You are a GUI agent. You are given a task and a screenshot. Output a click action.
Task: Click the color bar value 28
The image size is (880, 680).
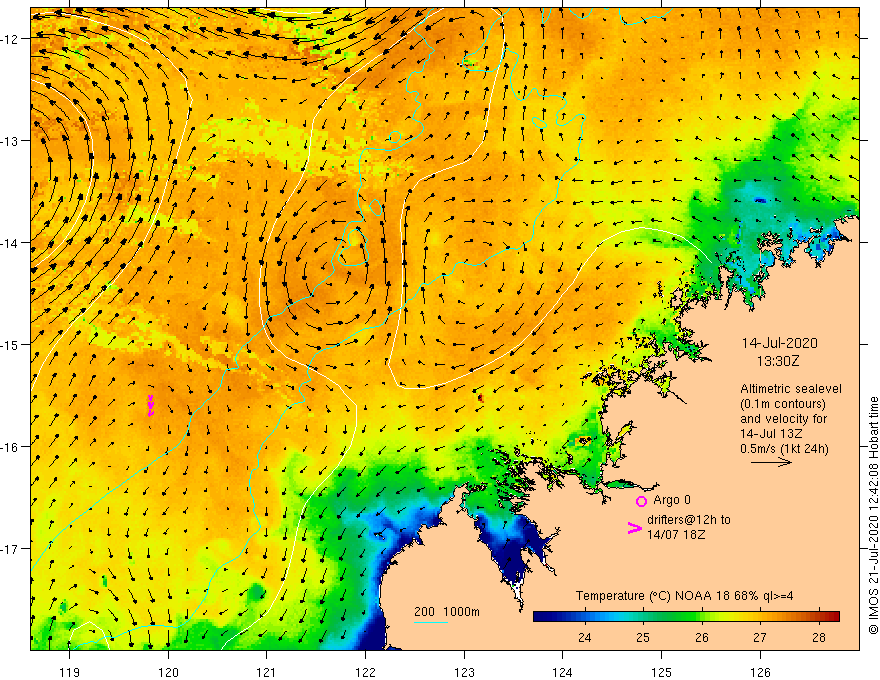[819, 638]
